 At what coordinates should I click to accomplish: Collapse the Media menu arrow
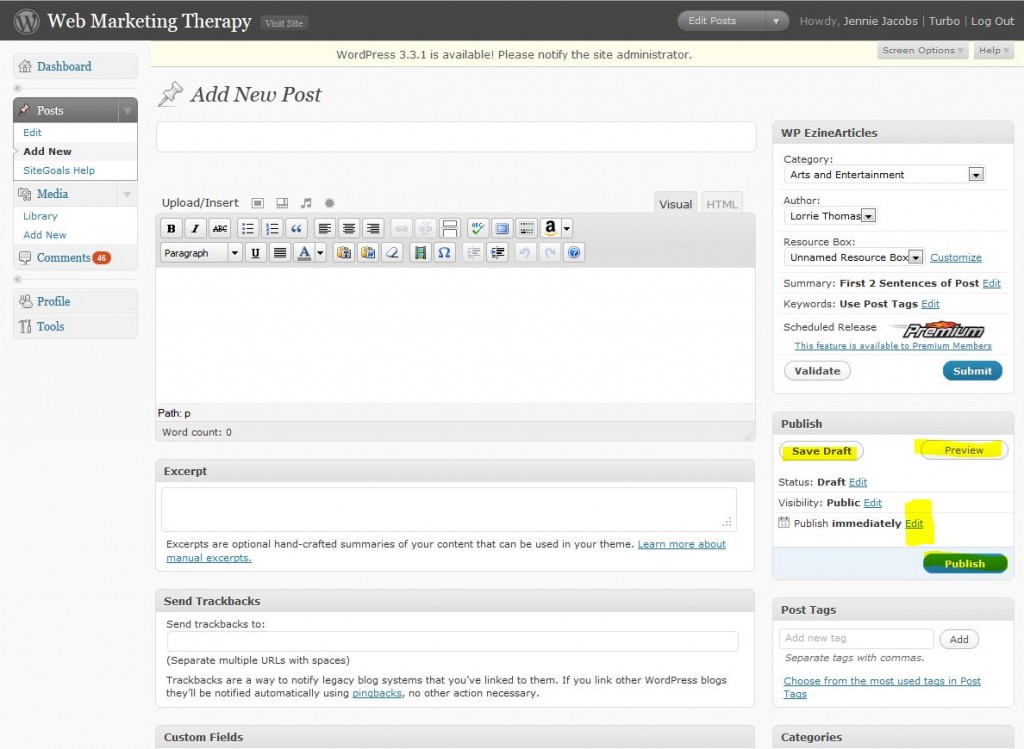click(x=127, y=194)
